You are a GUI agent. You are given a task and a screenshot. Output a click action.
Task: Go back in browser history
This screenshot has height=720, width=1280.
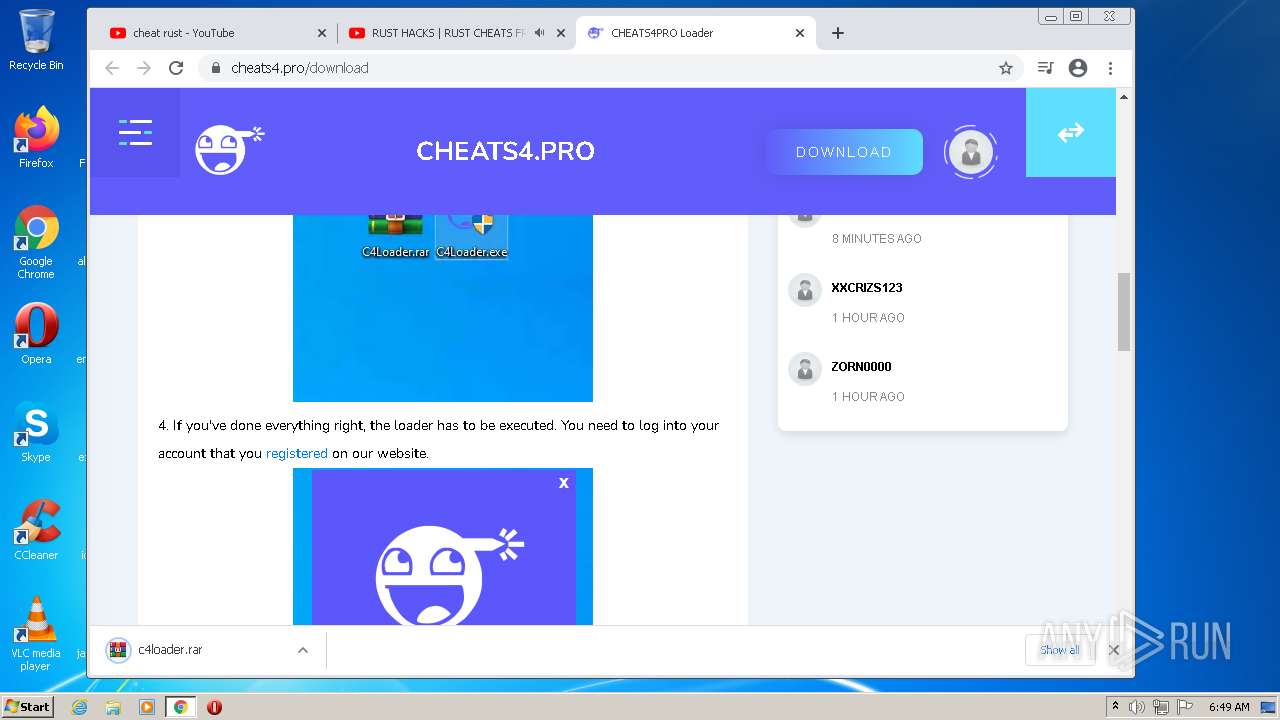112,68
